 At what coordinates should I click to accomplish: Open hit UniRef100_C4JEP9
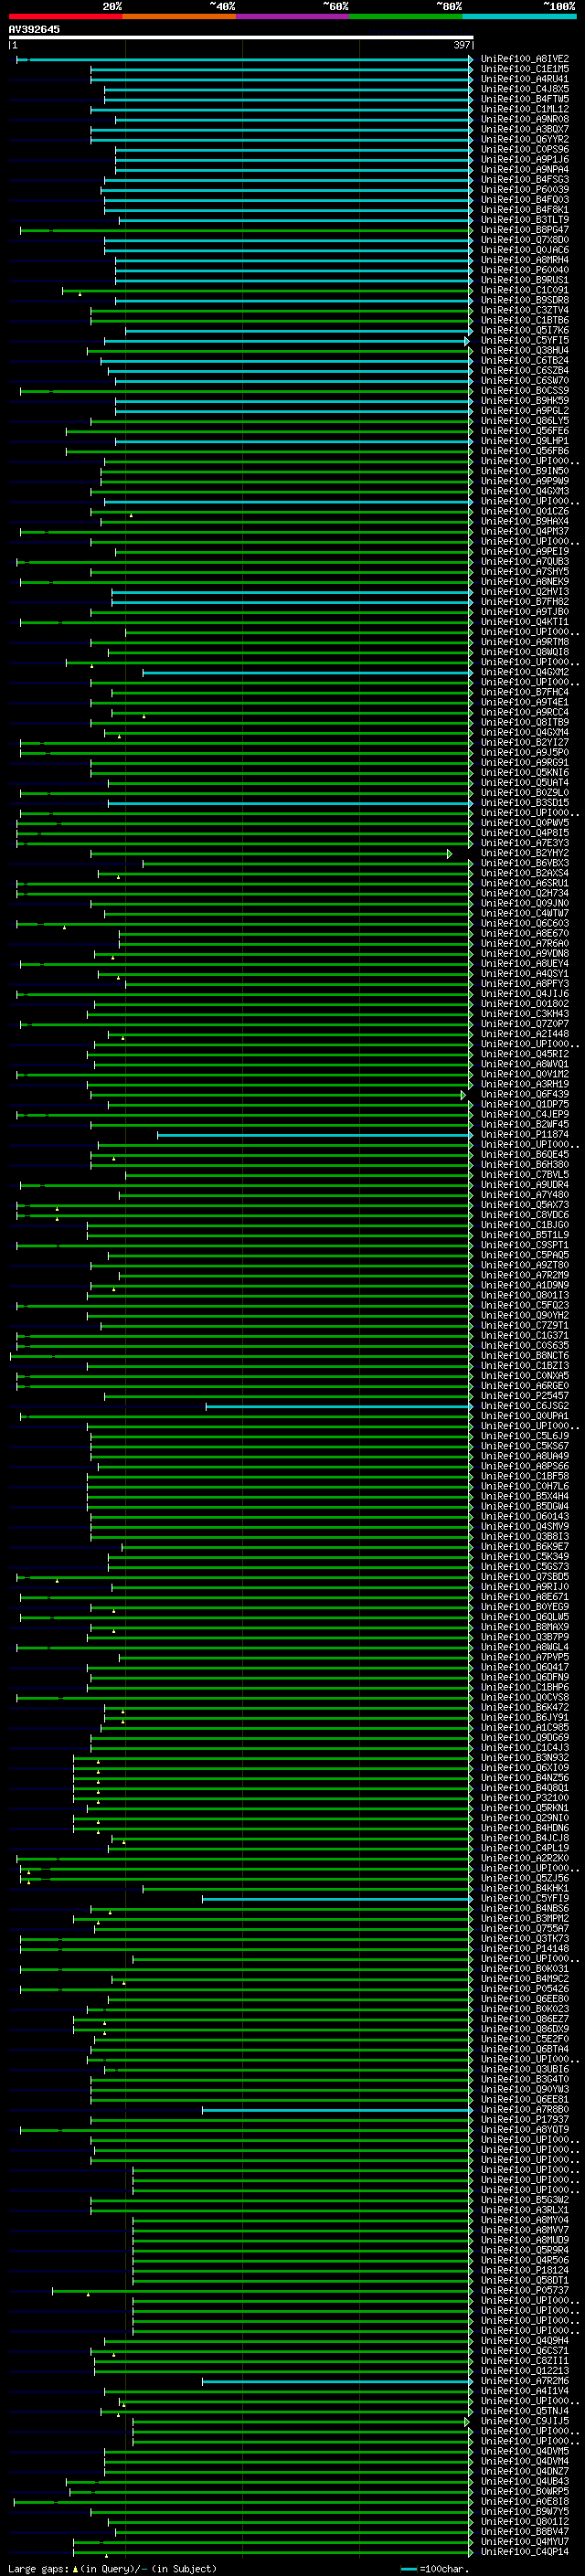pyautogui.click(x=524, y=1115)
